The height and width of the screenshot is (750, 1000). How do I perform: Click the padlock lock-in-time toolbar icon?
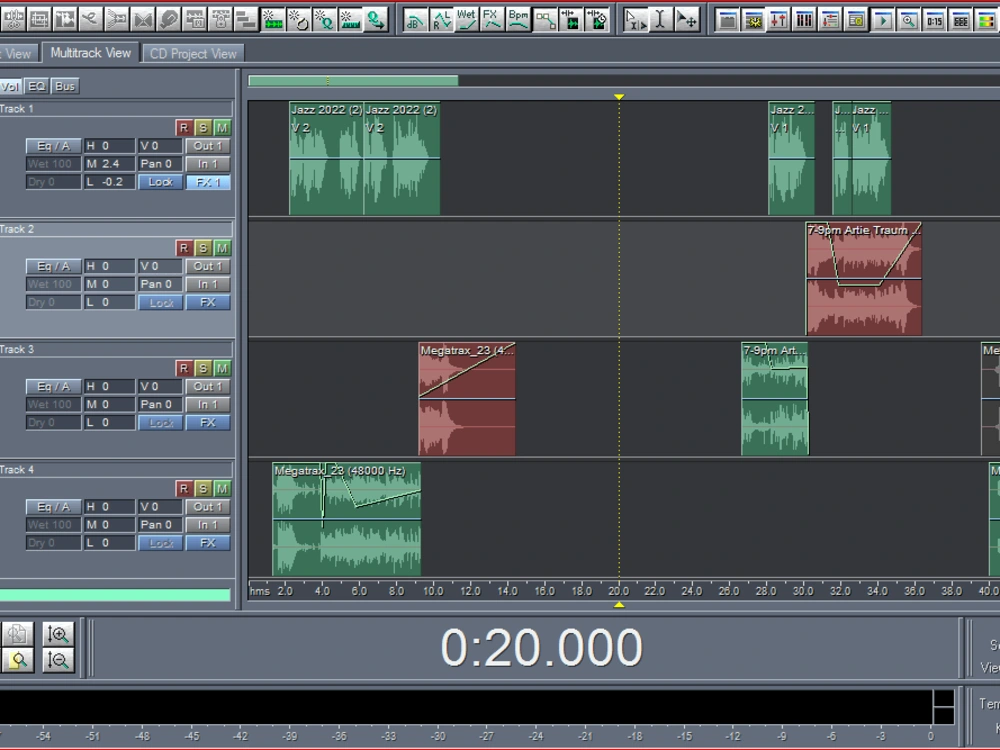pos(221,19)
